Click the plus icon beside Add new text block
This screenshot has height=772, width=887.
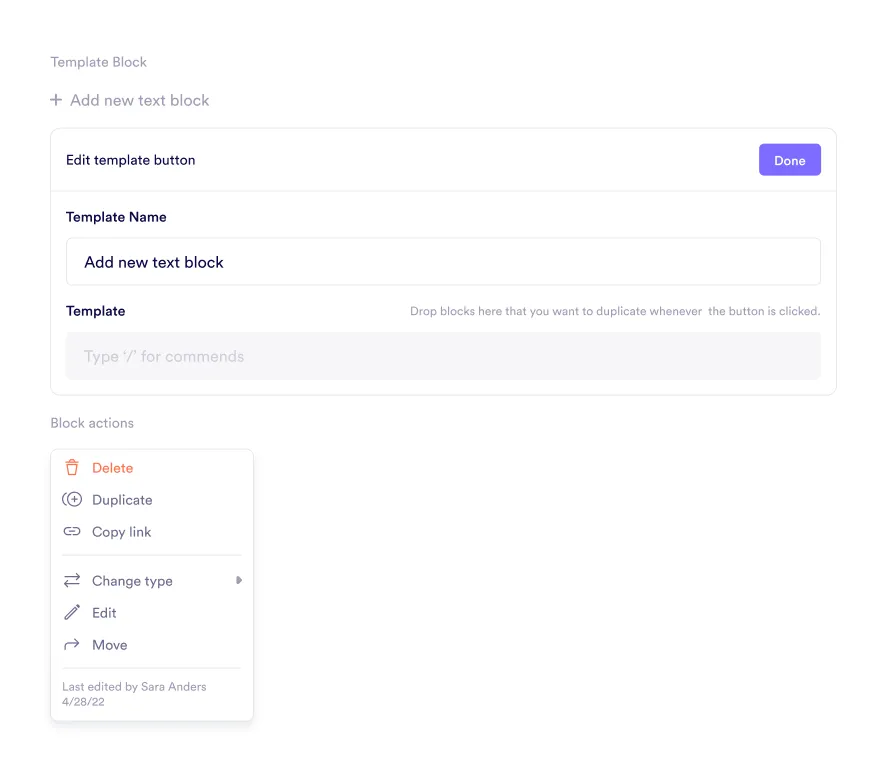pos(56,100)
